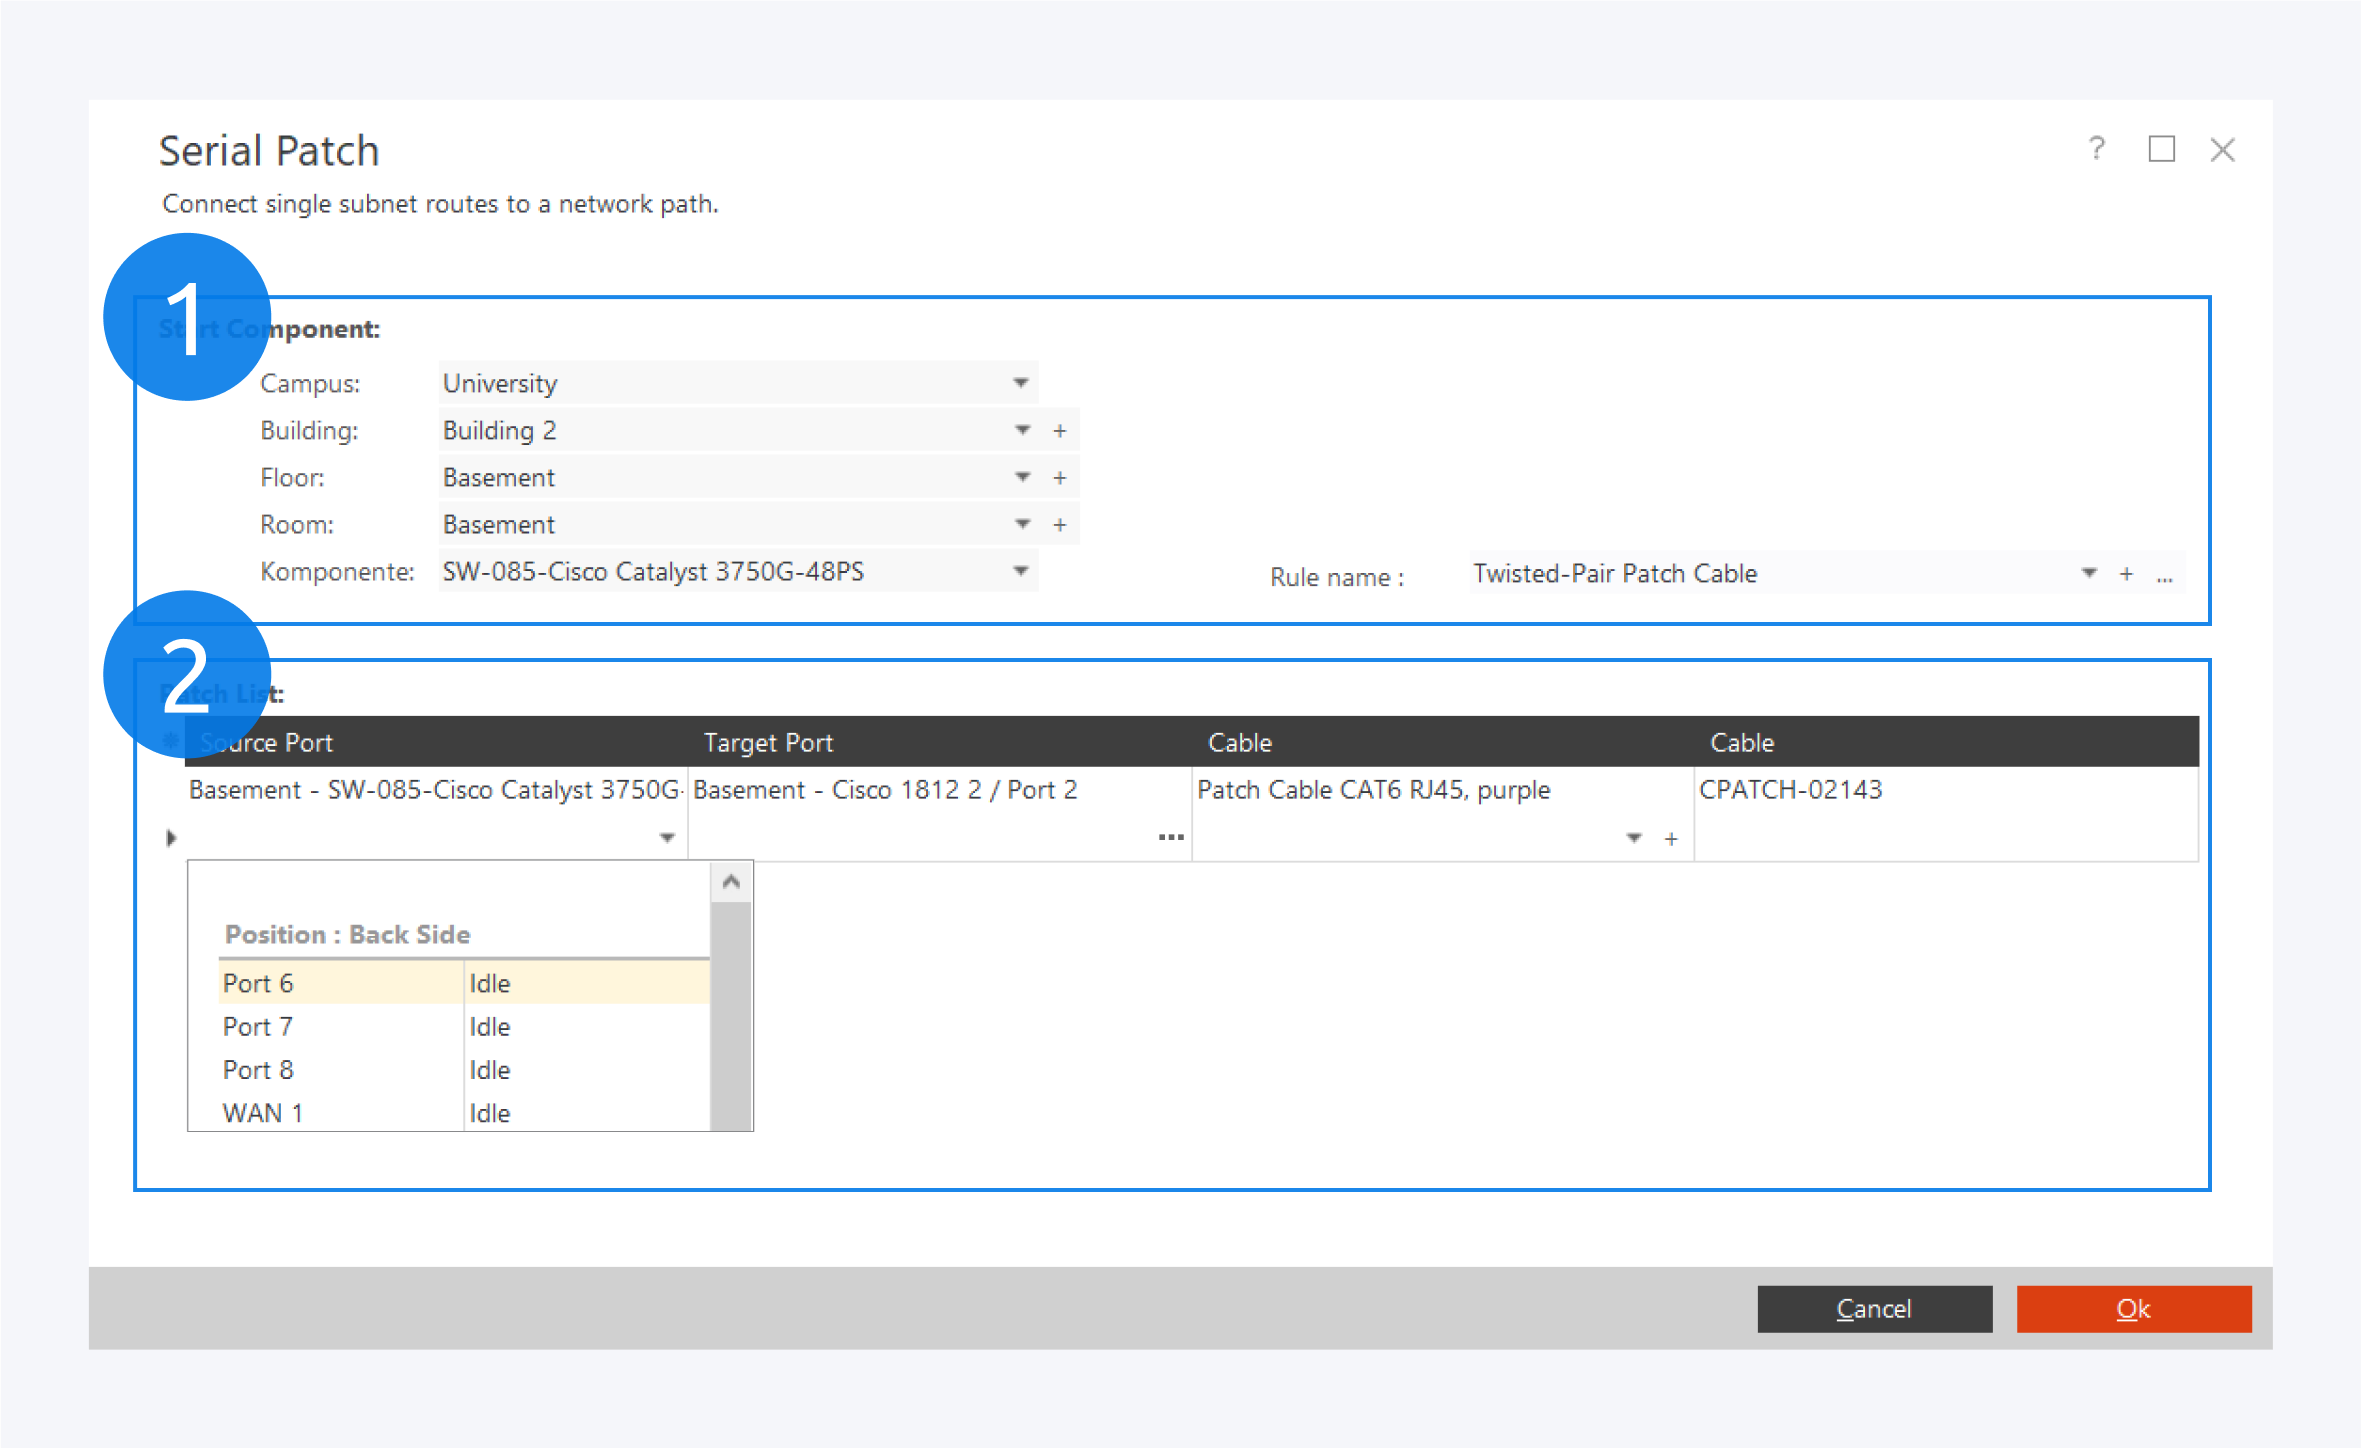Open the Cable type dropdown arrow
Image resolution: width=2361 pixels, height=1448 pixels.
1634,838
